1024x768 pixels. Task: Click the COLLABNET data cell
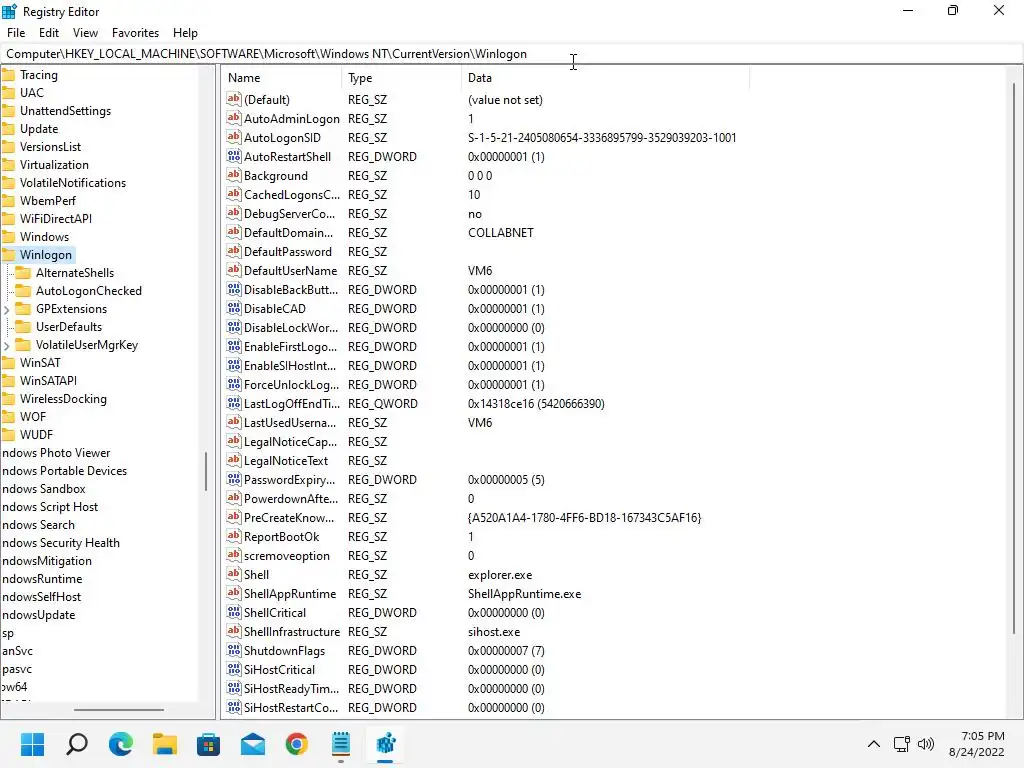tap(501, 232)
